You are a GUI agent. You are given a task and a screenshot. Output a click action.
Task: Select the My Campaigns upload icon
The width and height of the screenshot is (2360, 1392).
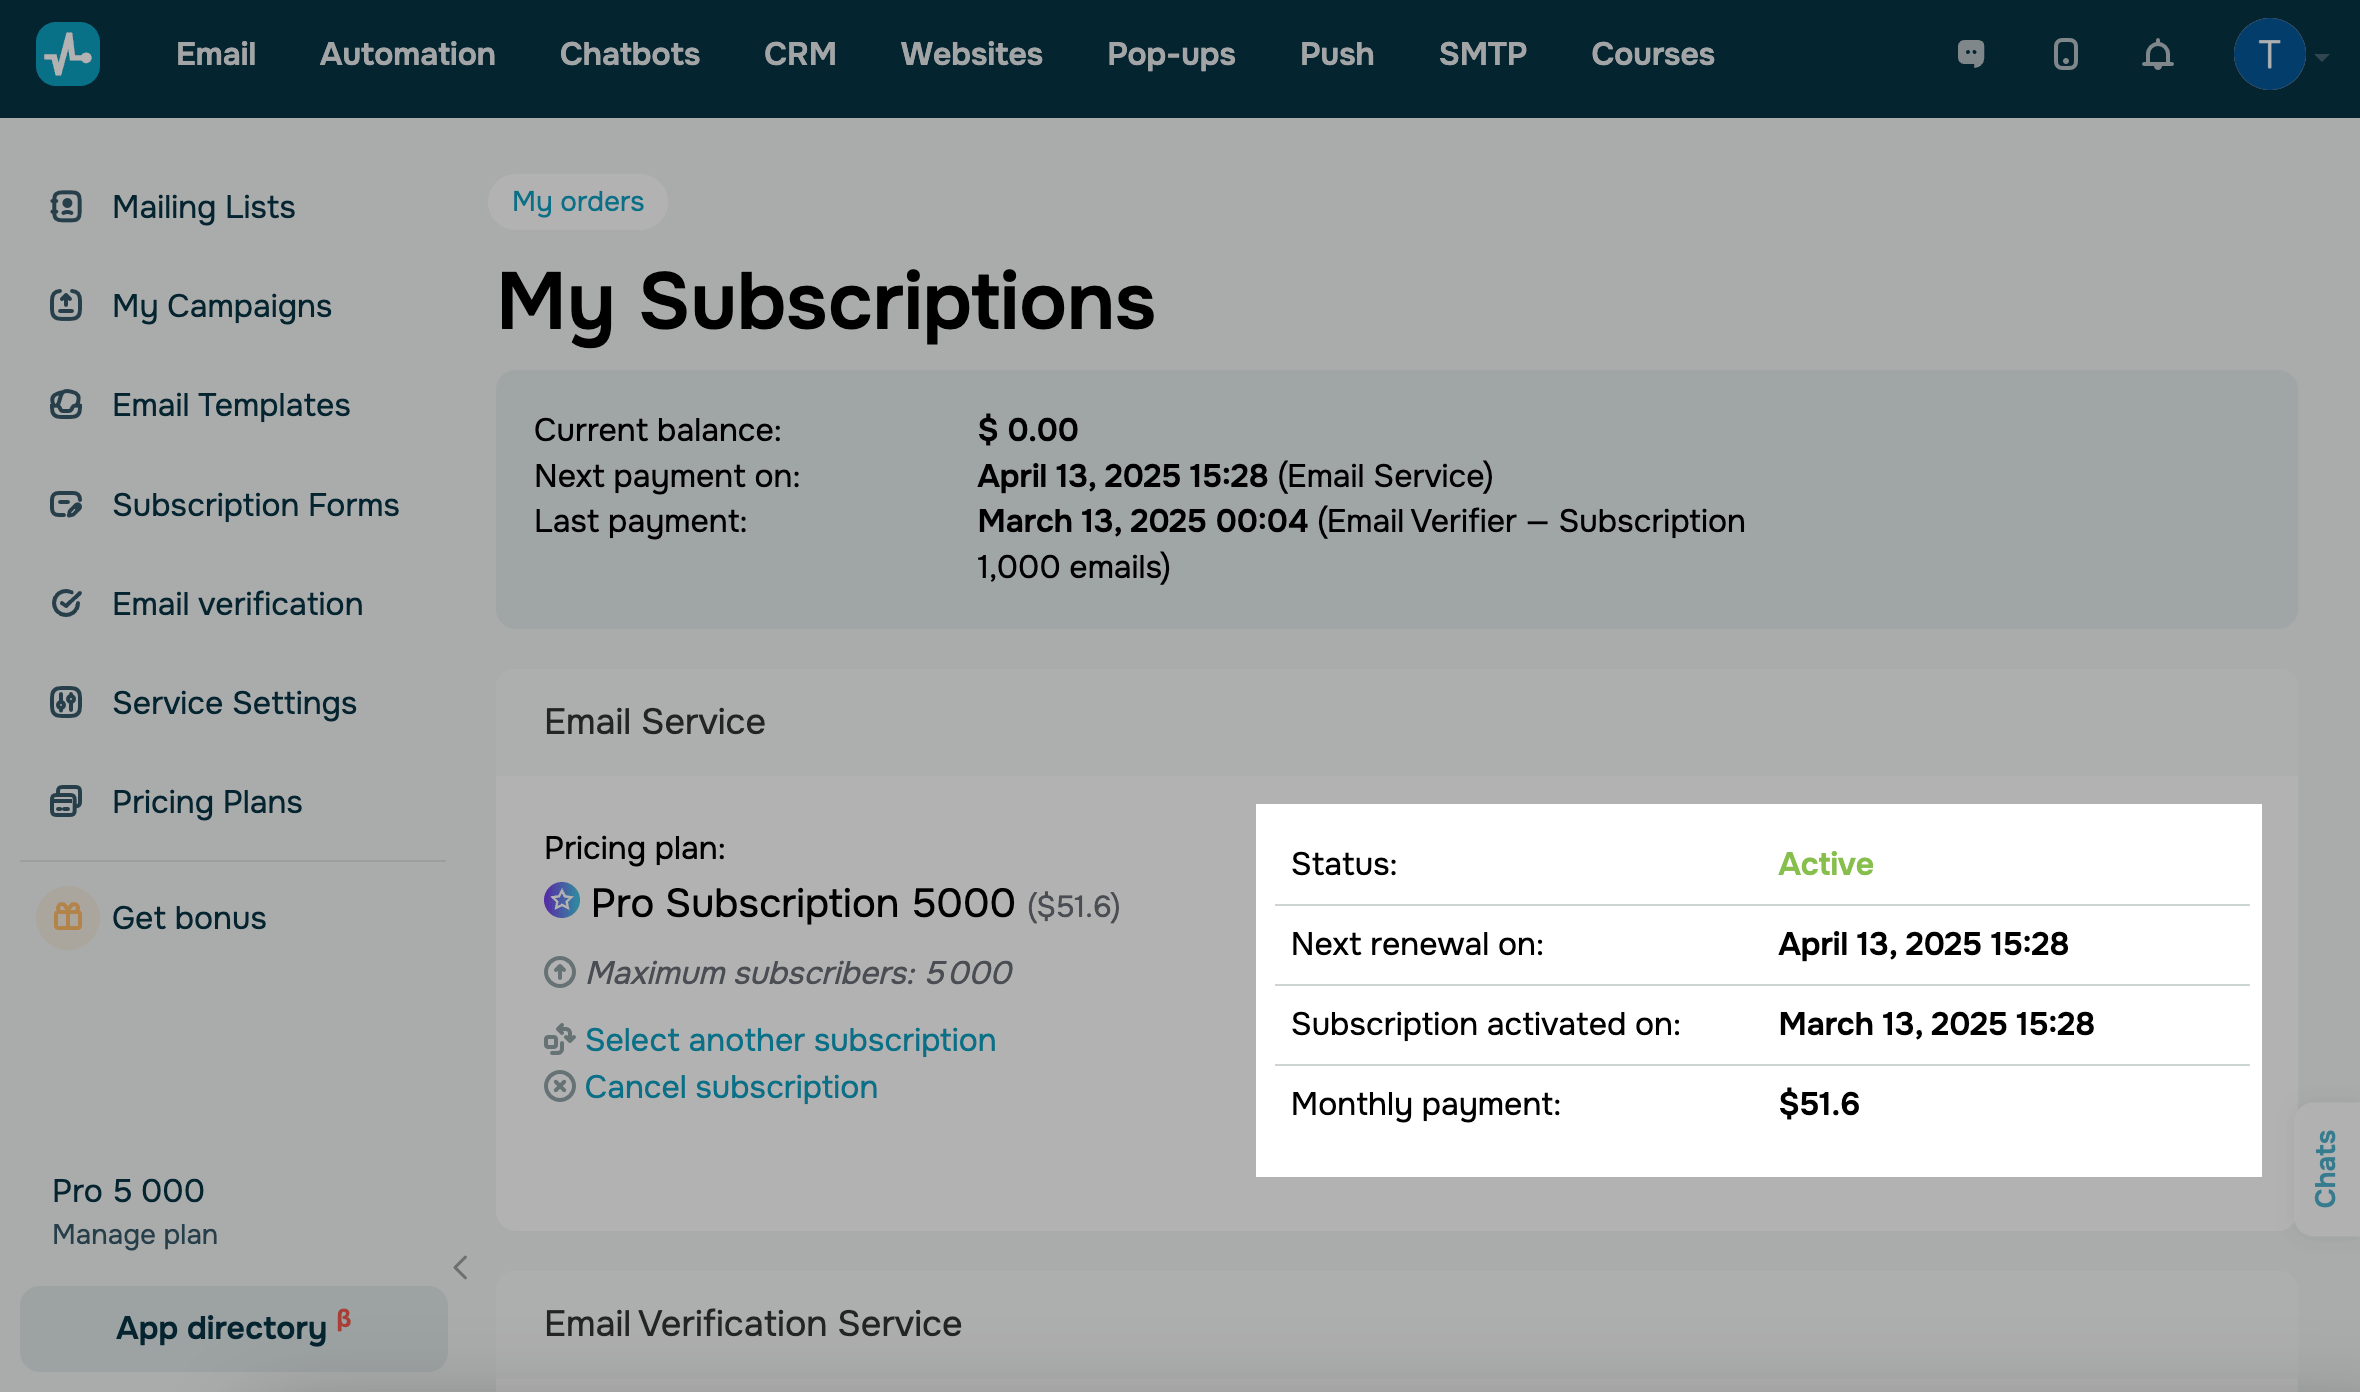click(65, 305)
